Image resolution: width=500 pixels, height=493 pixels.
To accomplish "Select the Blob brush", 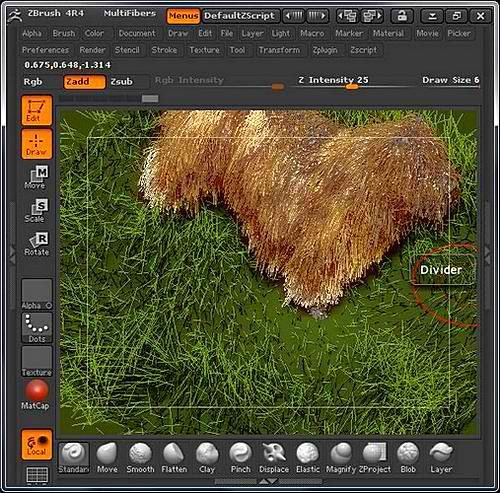I will coord(408,458).
